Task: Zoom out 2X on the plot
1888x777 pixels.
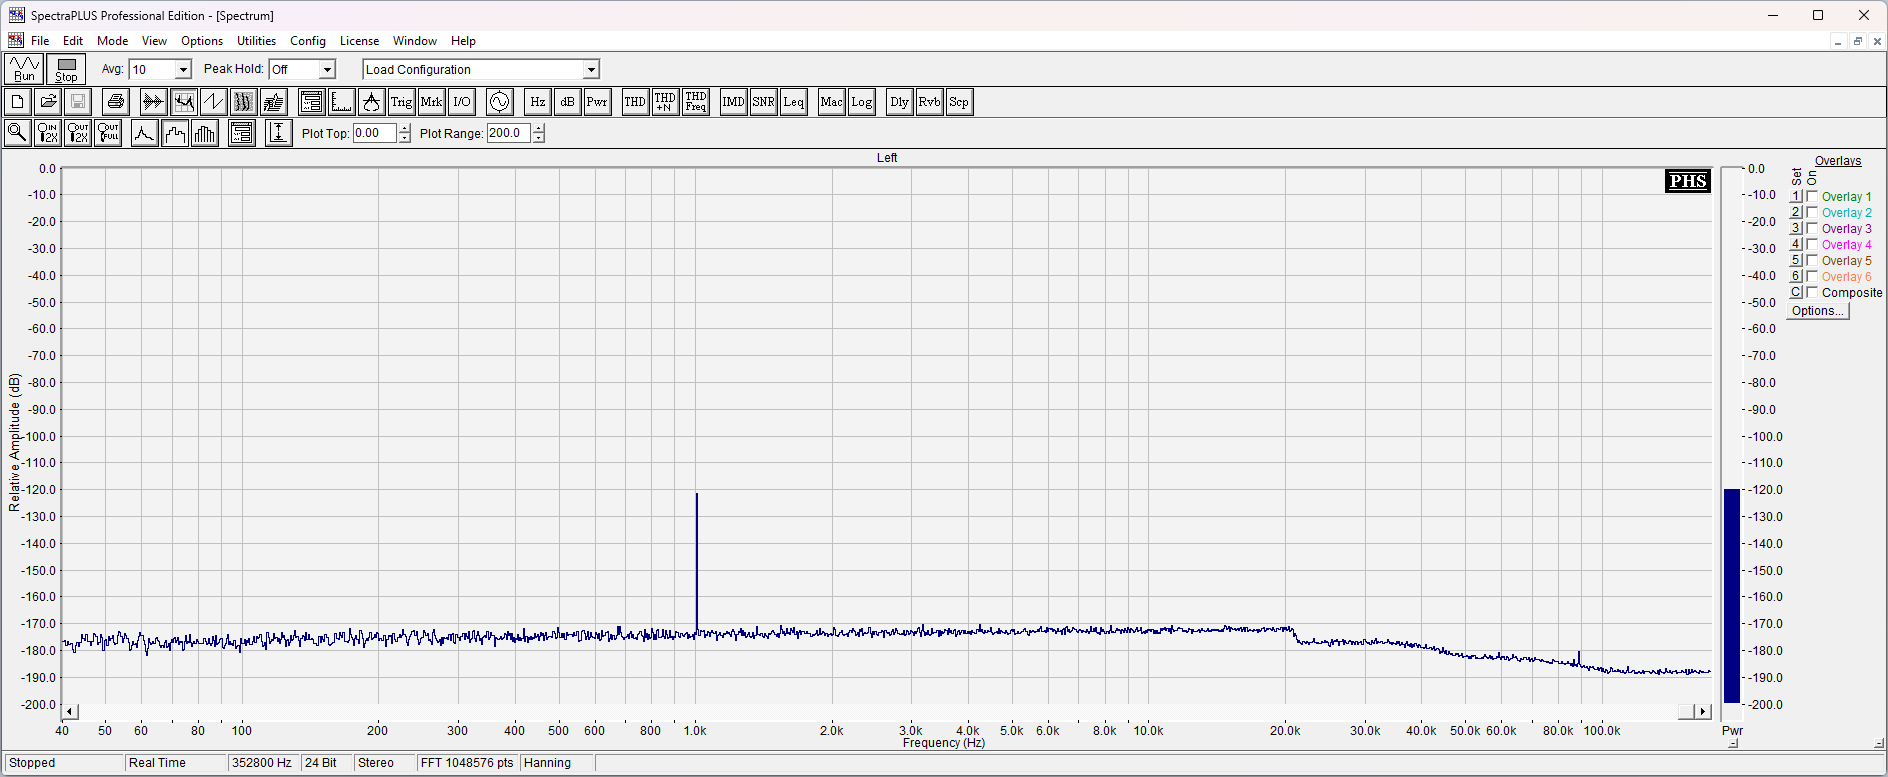Action: tap(78, 133)
